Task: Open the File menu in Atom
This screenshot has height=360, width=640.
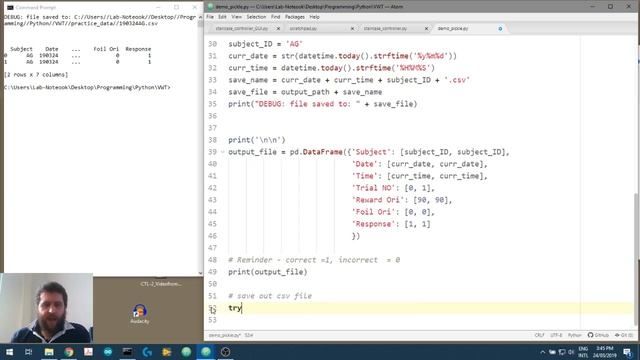Action: tap(210, 17)
